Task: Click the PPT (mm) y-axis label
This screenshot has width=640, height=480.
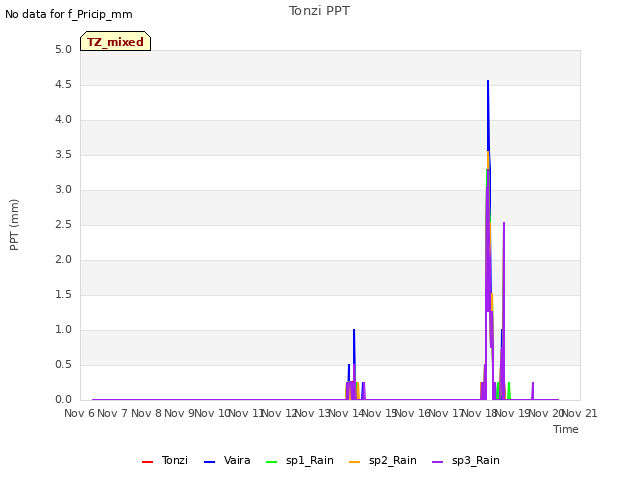Action: pyautogui.click(x=14, y=225)
